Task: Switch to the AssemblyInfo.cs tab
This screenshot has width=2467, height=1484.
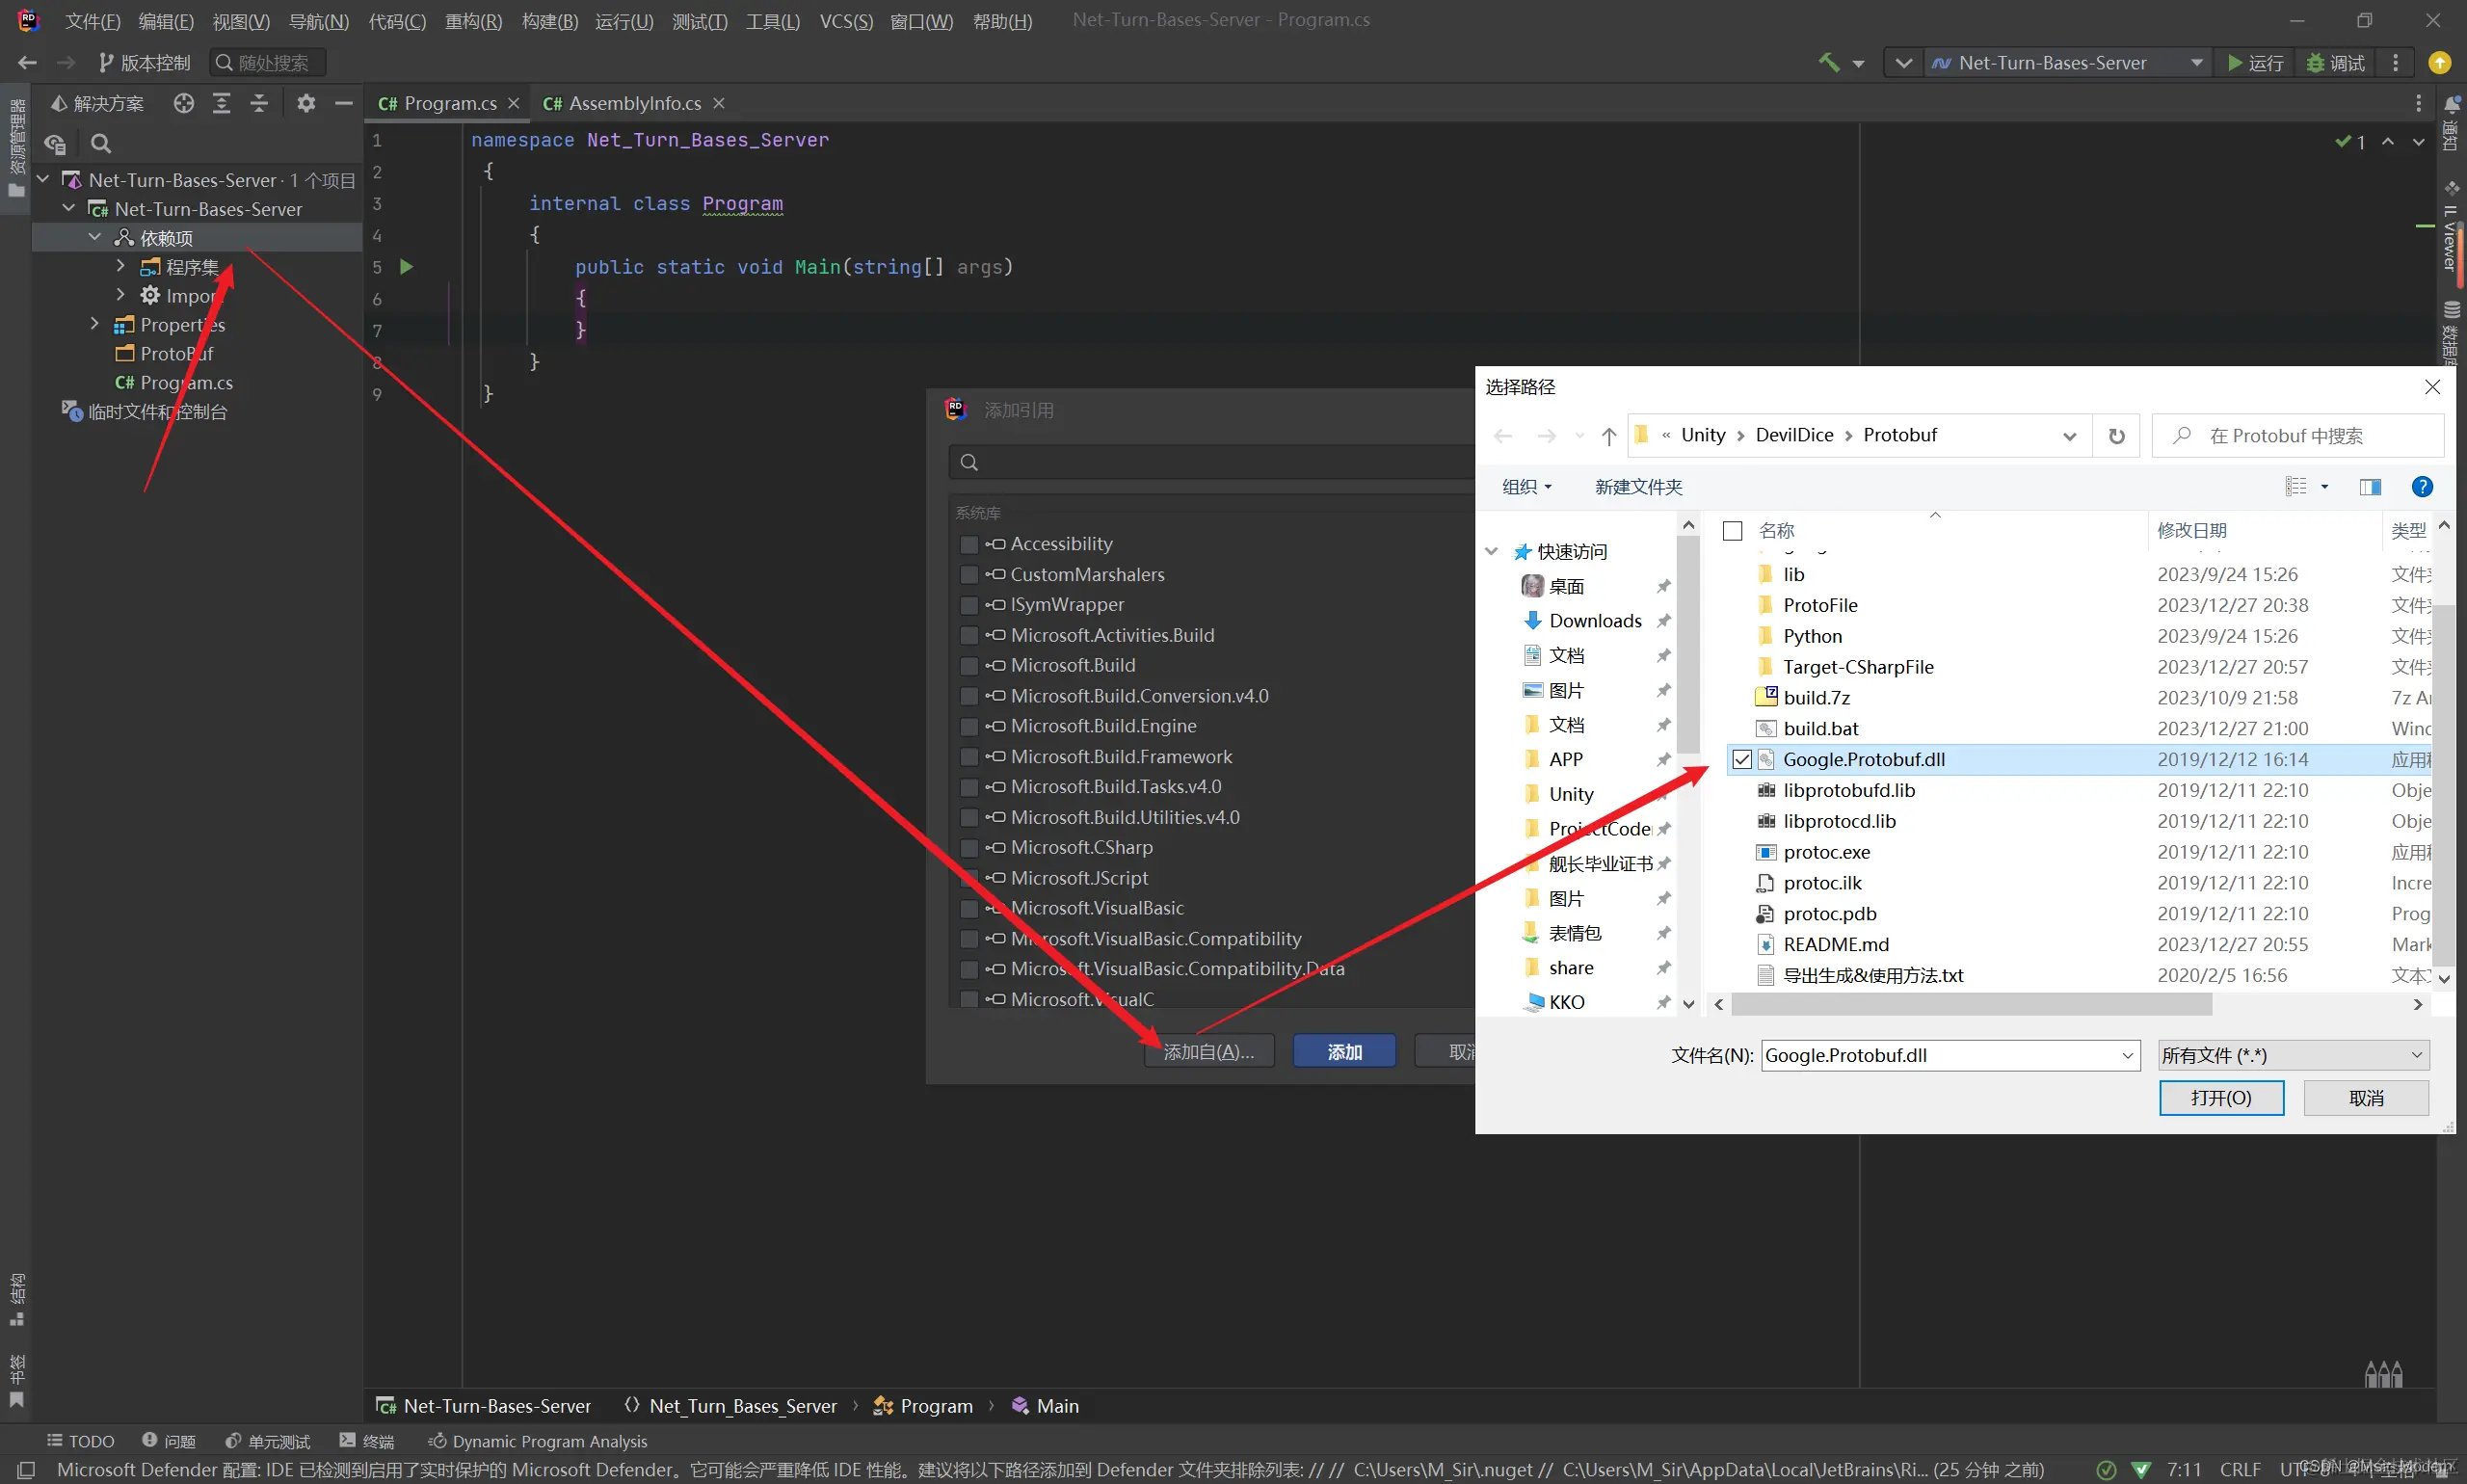Action: click(x=633, y=103)
